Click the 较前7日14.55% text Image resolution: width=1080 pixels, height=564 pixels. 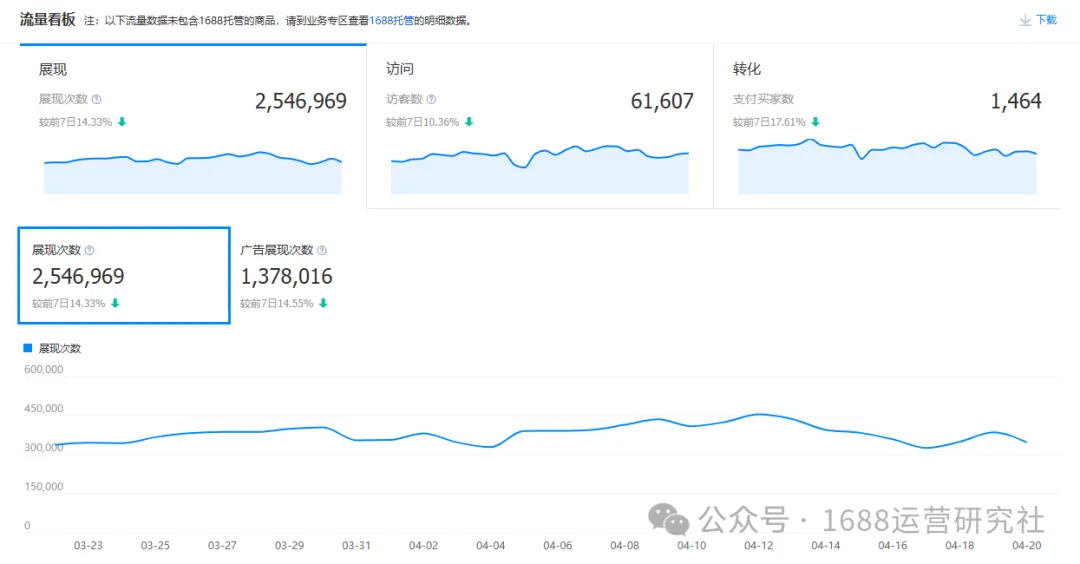click(x=277, y=304)
